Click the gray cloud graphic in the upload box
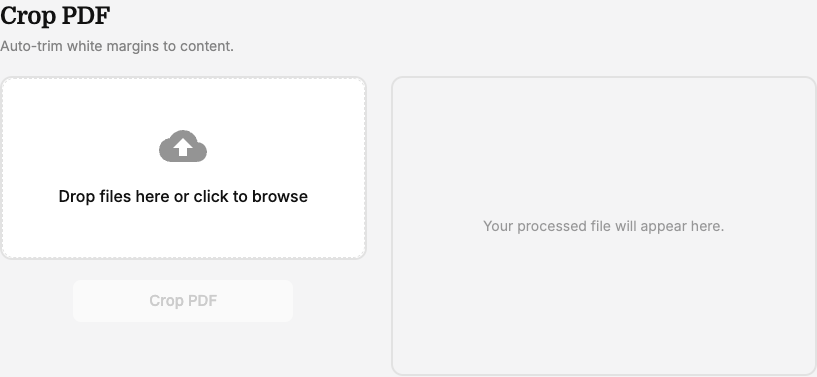Viewport: 817px width, 377px height. [183, 146]
